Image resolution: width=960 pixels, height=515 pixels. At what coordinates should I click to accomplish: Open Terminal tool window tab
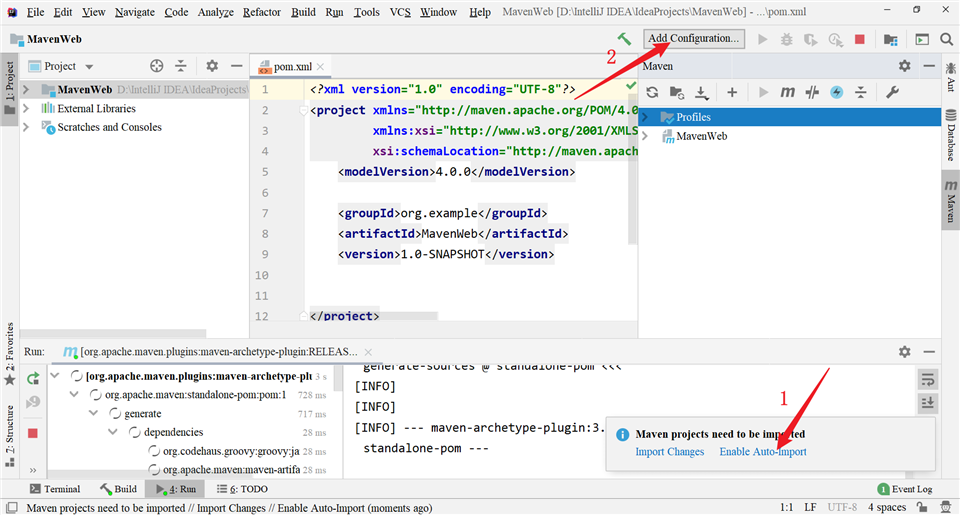tap(55, 489)
